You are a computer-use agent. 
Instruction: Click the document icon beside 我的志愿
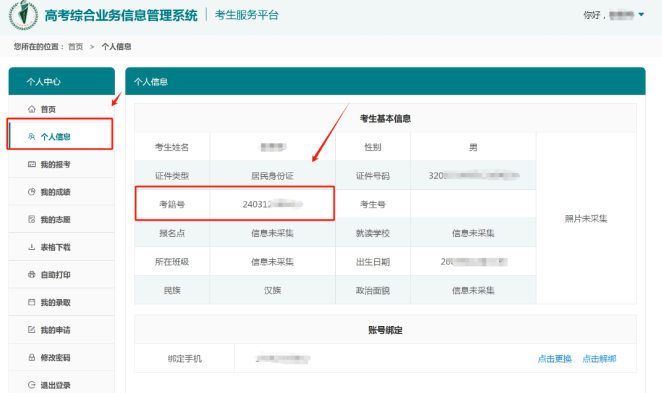tap(32, 220)
